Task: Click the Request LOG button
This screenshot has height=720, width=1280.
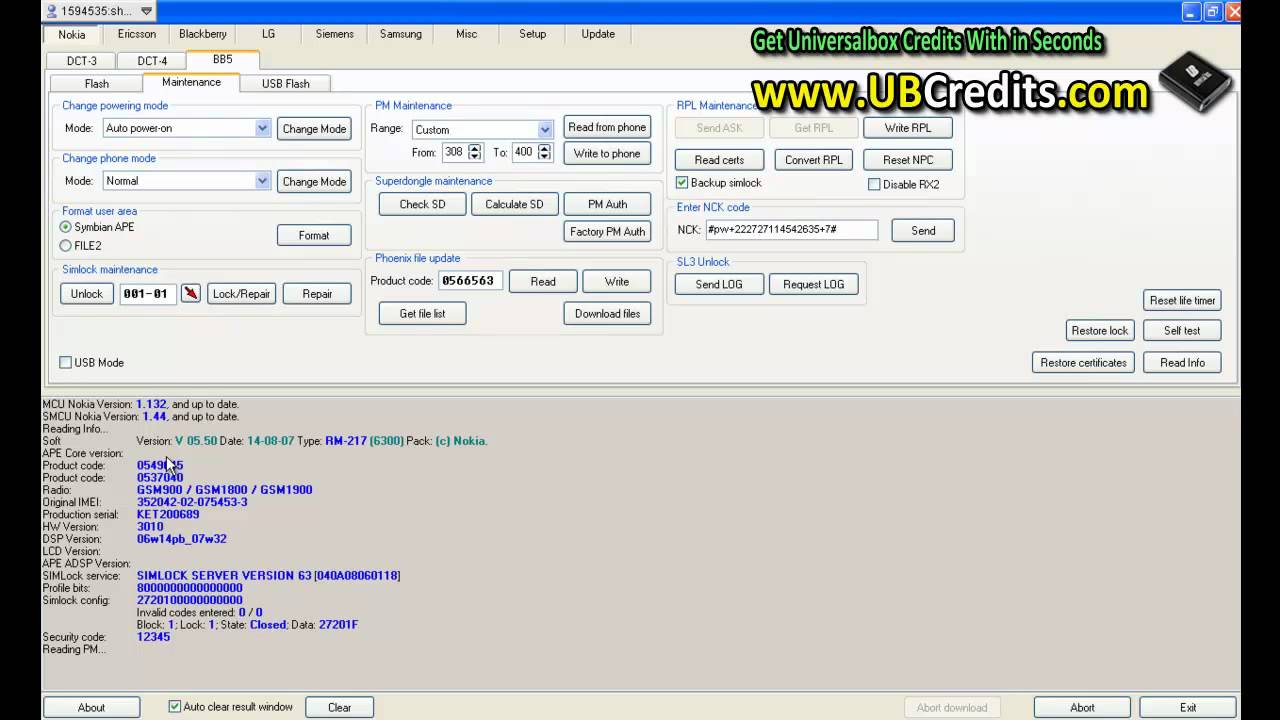Action: coord(814,284)
